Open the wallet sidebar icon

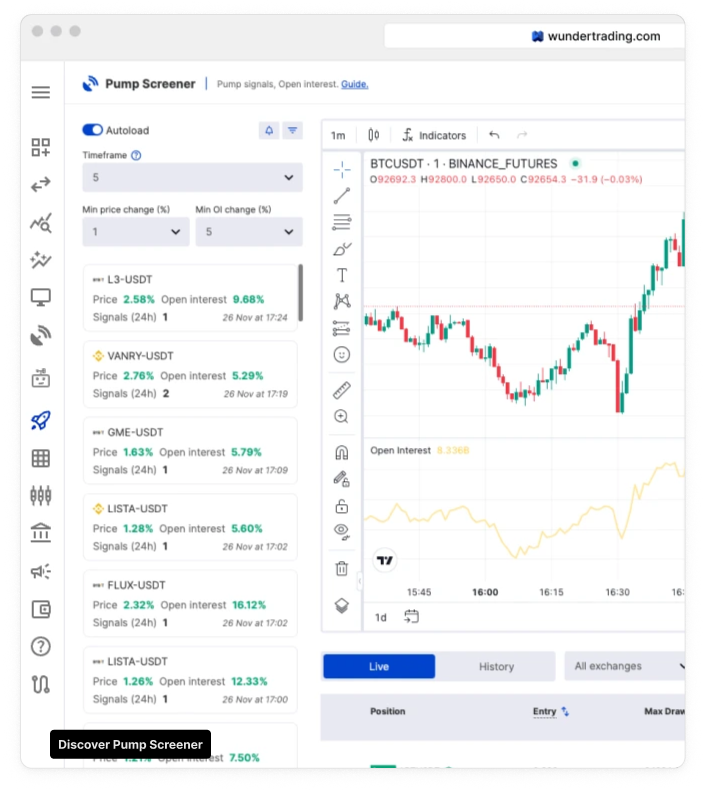[x=41, y=609]
